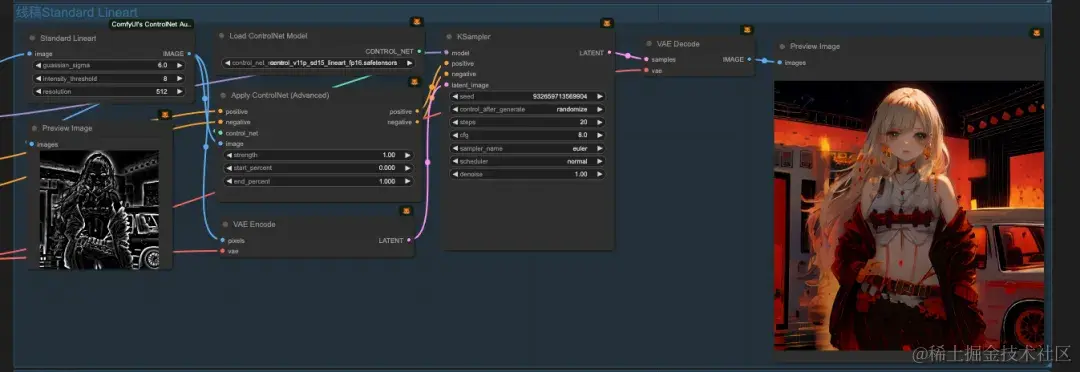Collapse the Apply ControlNet (Advanced) node via dot
The height and width of the screenshot is (372, 1080).
[222, 96]
